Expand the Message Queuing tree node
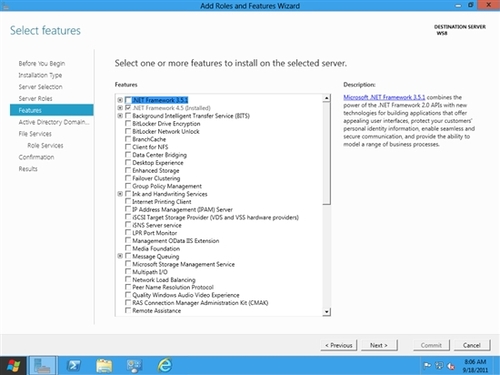Image resolution: width=500 pixels, height=375 pixels. click(120, 256)
